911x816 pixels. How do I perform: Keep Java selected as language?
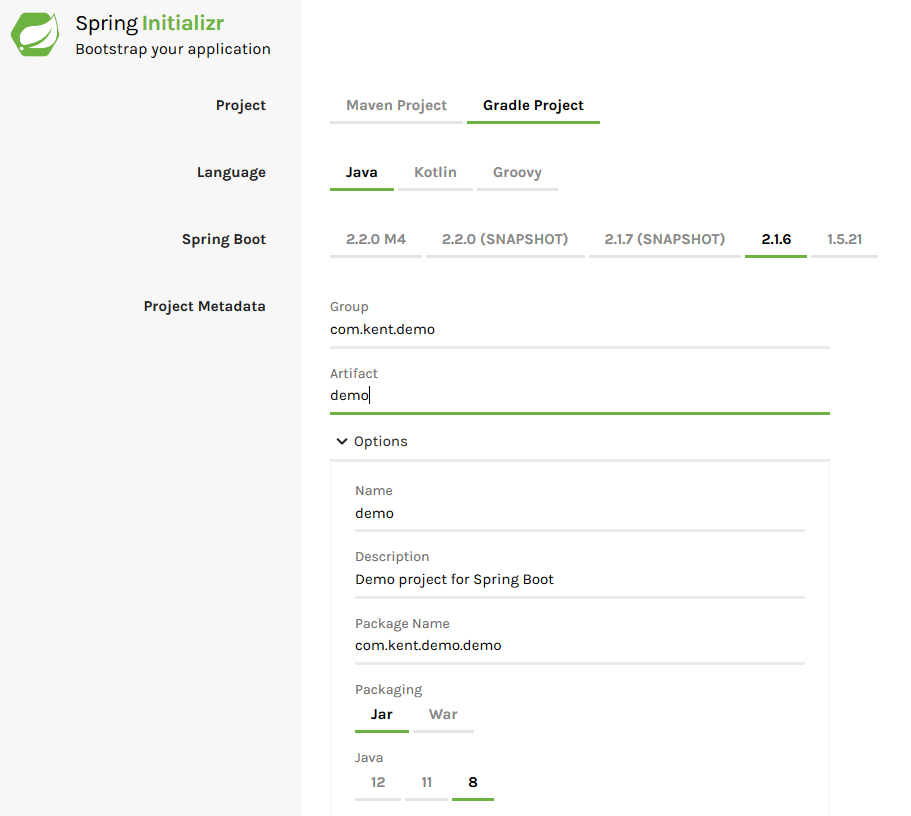pyautogui.click(x=361, y=172)
